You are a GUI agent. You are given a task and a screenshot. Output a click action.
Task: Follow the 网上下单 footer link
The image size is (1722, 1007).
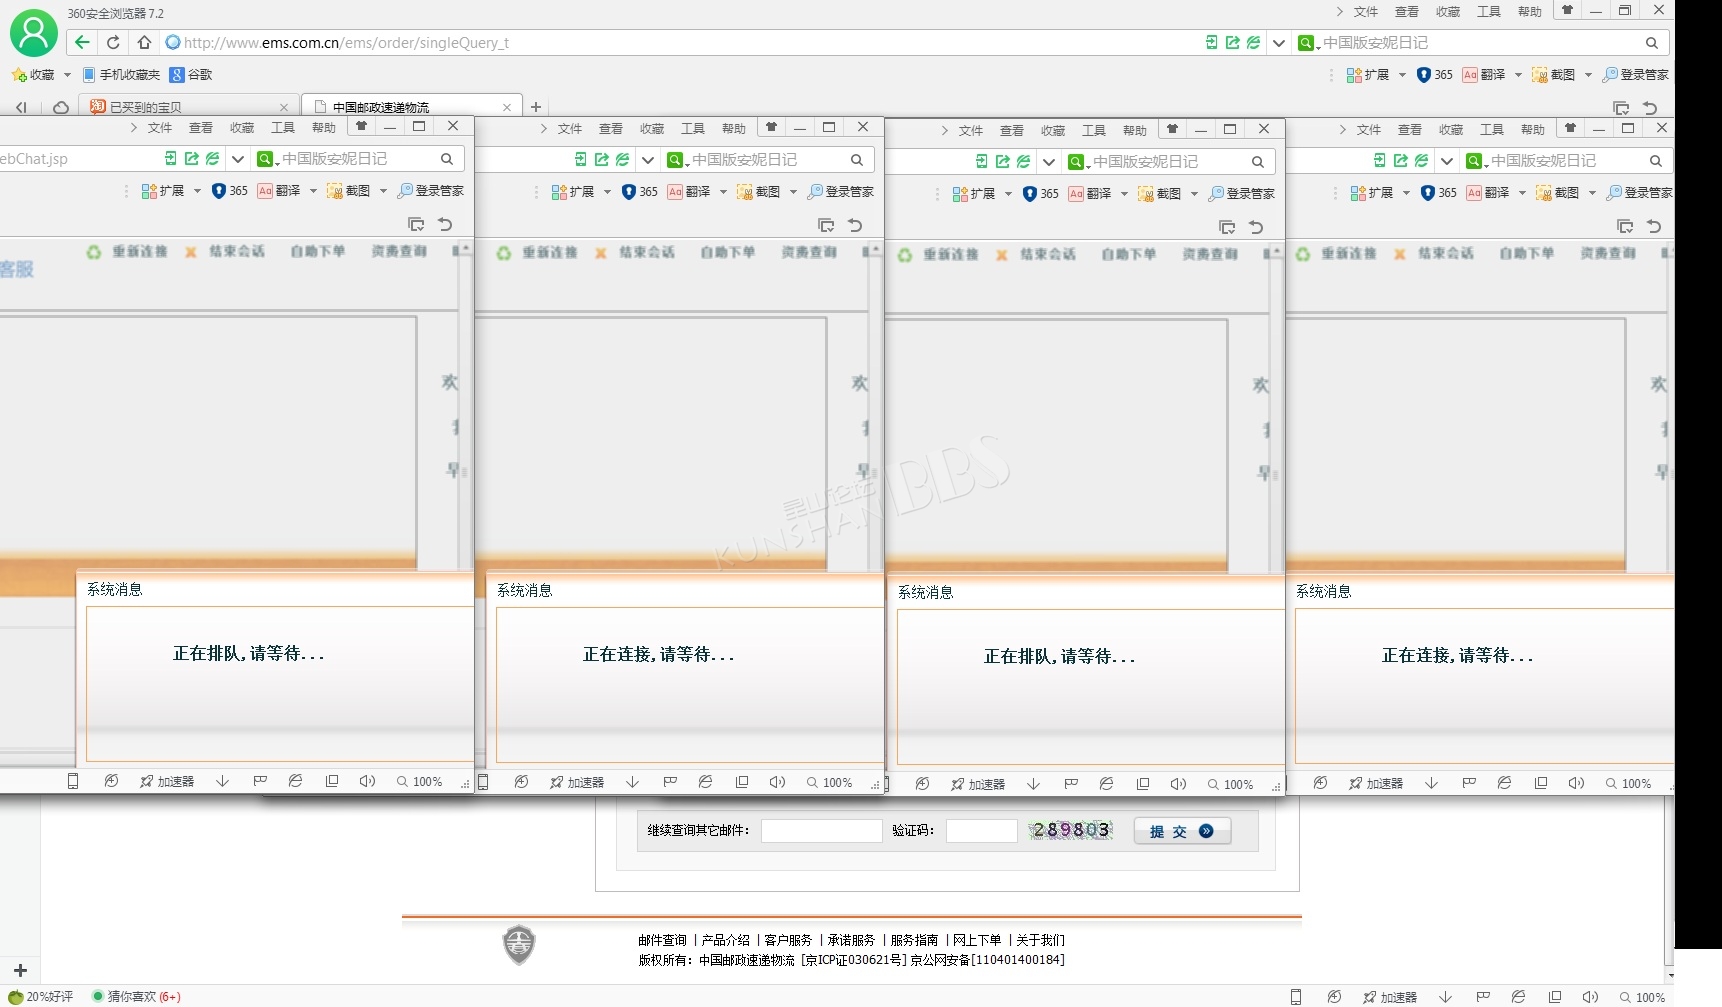(976, 940)
